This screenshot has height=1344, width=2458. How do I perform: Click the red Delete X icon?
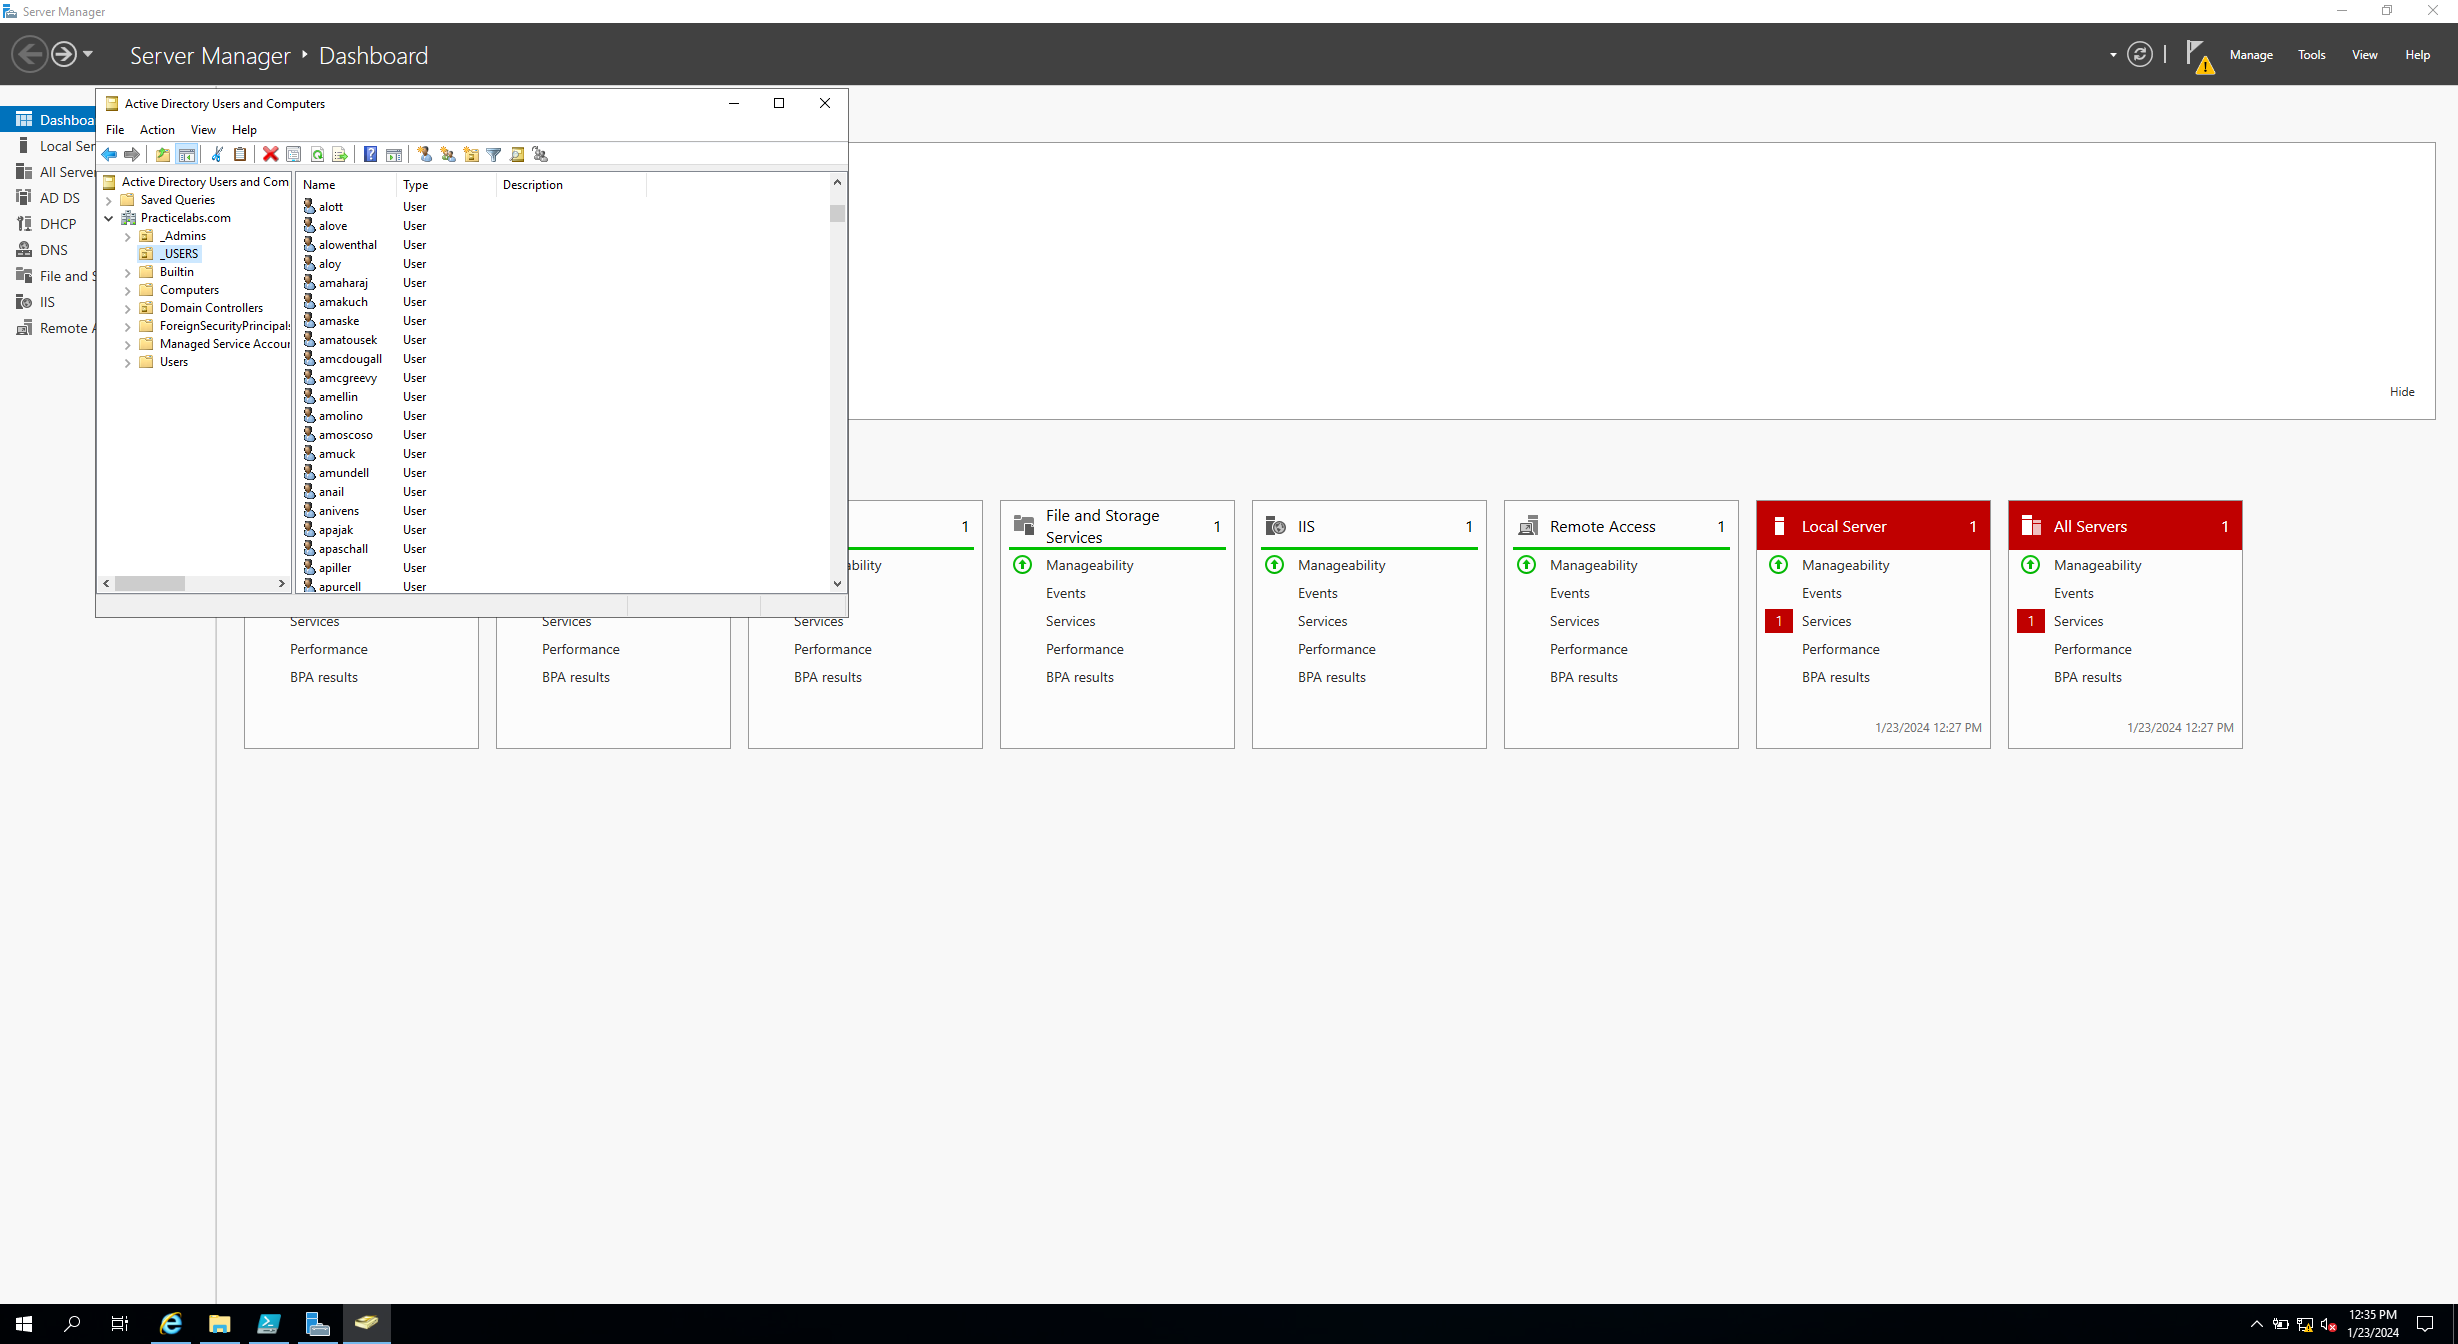pyautogui.click(x=271, y=154)
